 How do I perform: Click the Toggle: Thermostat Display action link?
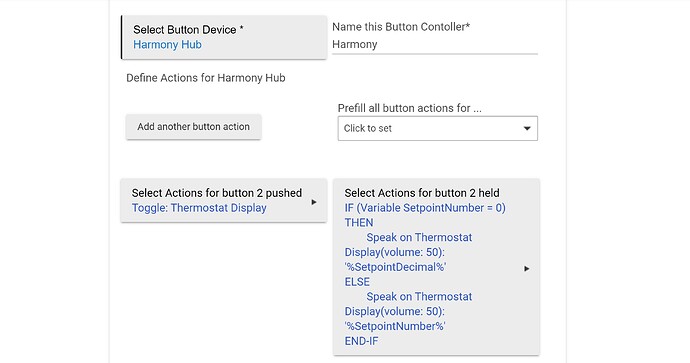click(199, 208)
